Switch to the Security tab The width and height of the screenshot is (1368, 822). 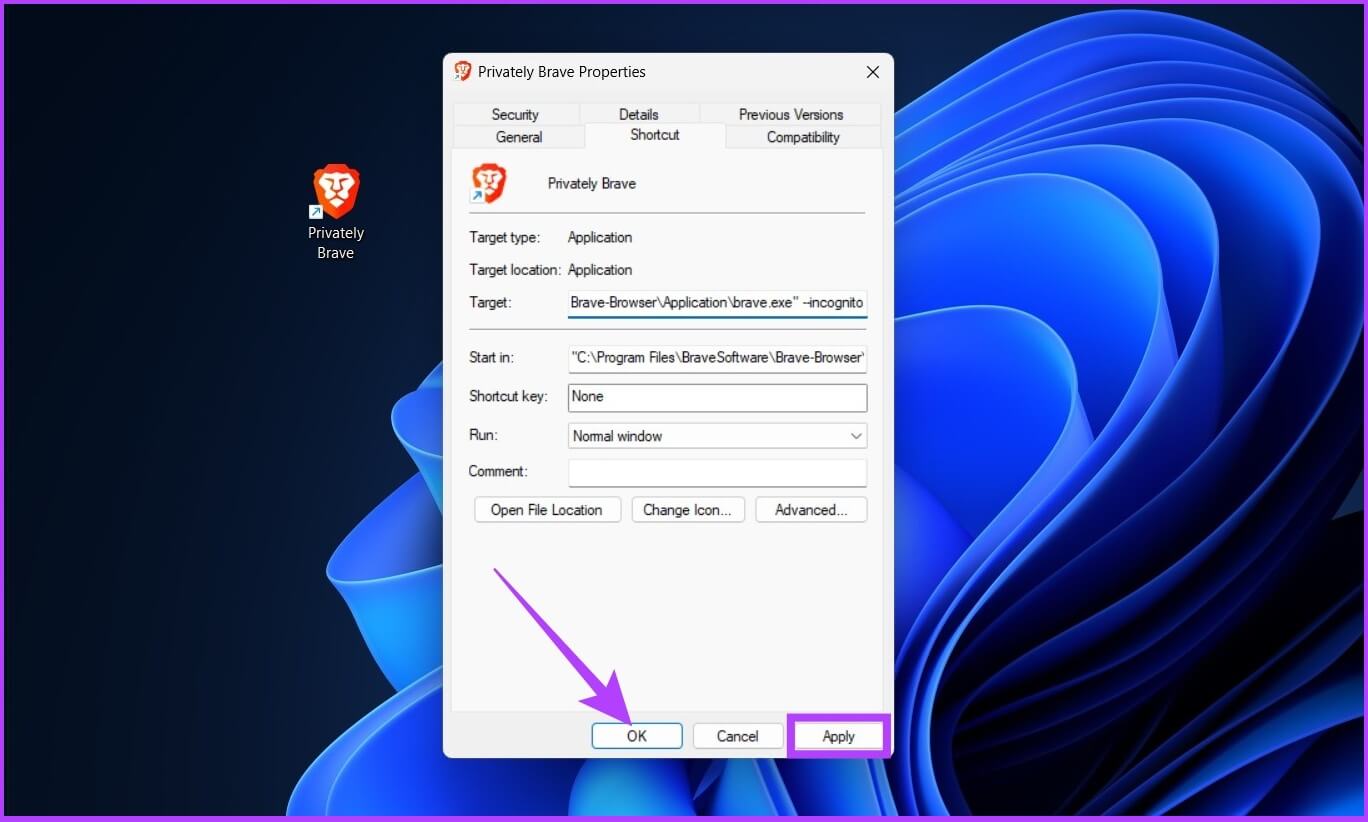pos(515,114)
